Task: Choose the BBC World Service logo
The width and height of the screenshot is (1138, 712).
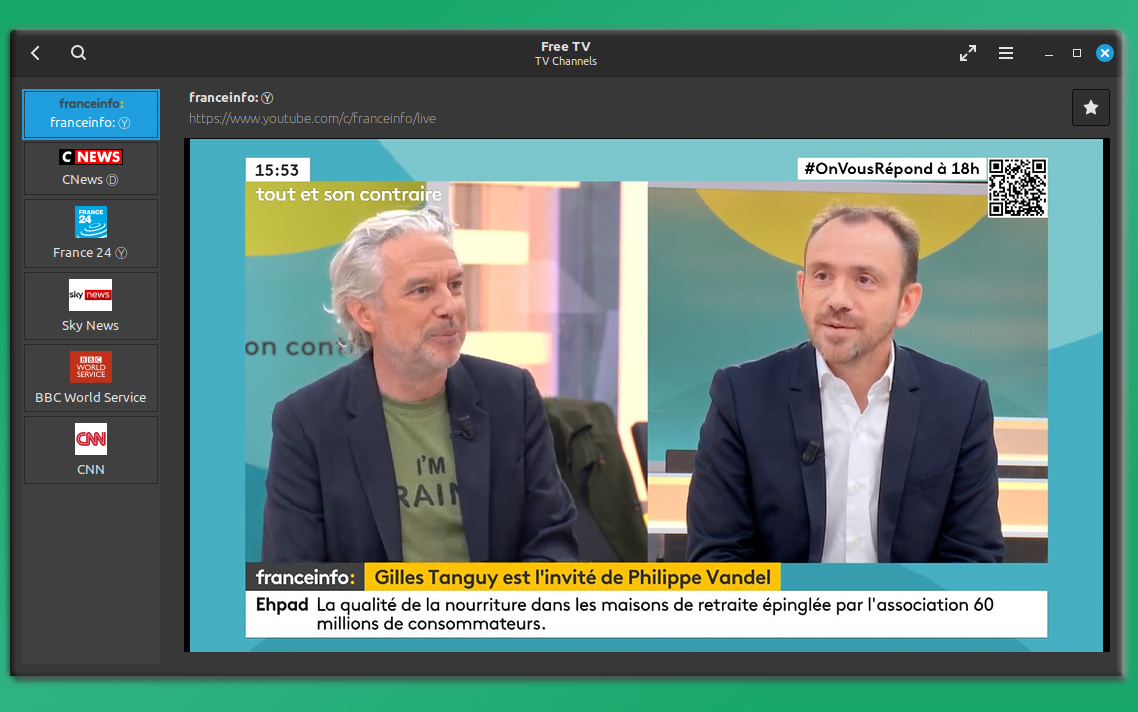Action: [91, 367]
